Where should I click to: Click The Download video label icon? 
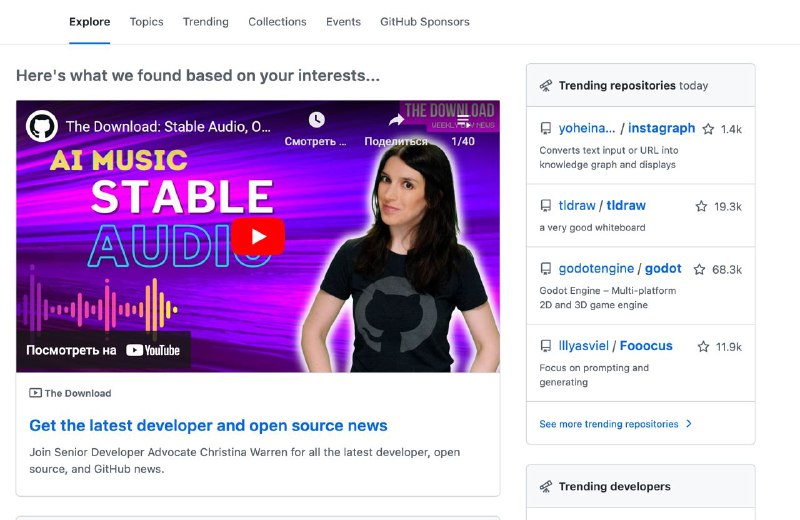pos(35,392)
